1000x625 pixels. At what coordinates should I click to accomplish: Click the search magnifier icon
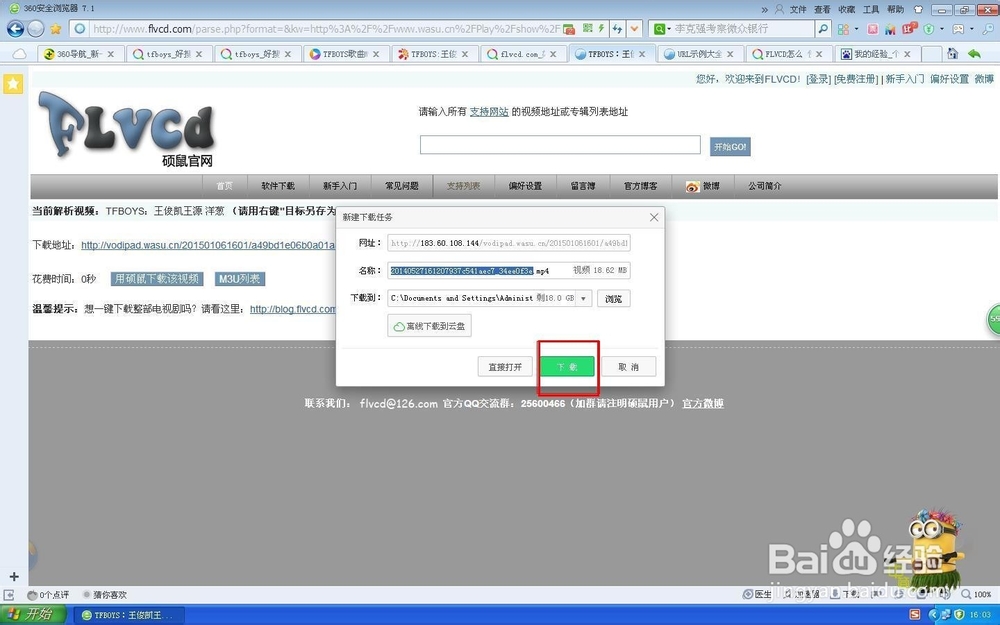coord(823,29)
